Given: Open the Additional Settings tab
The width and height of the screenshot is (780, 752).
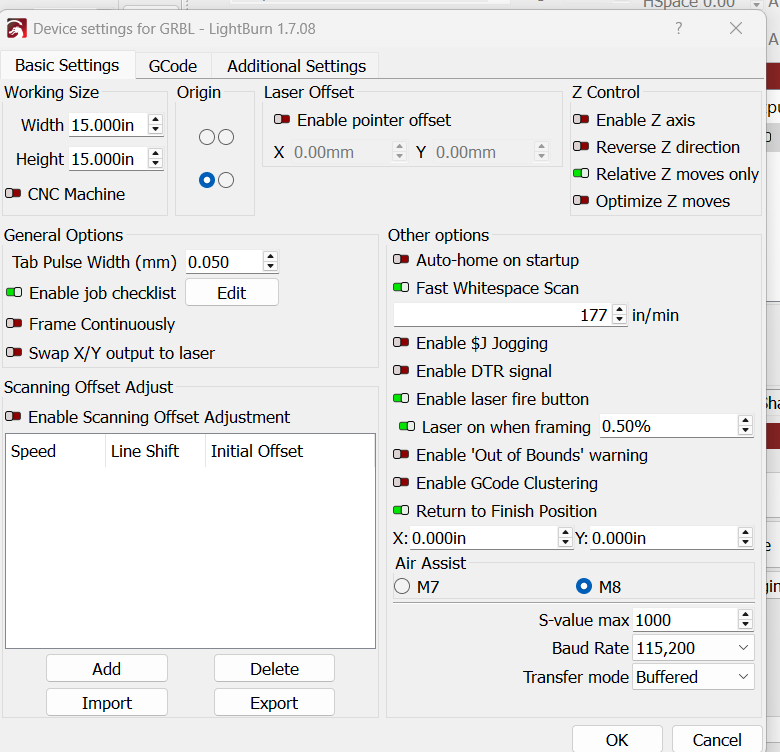Looking at the screenshot, I should [296, 66].
